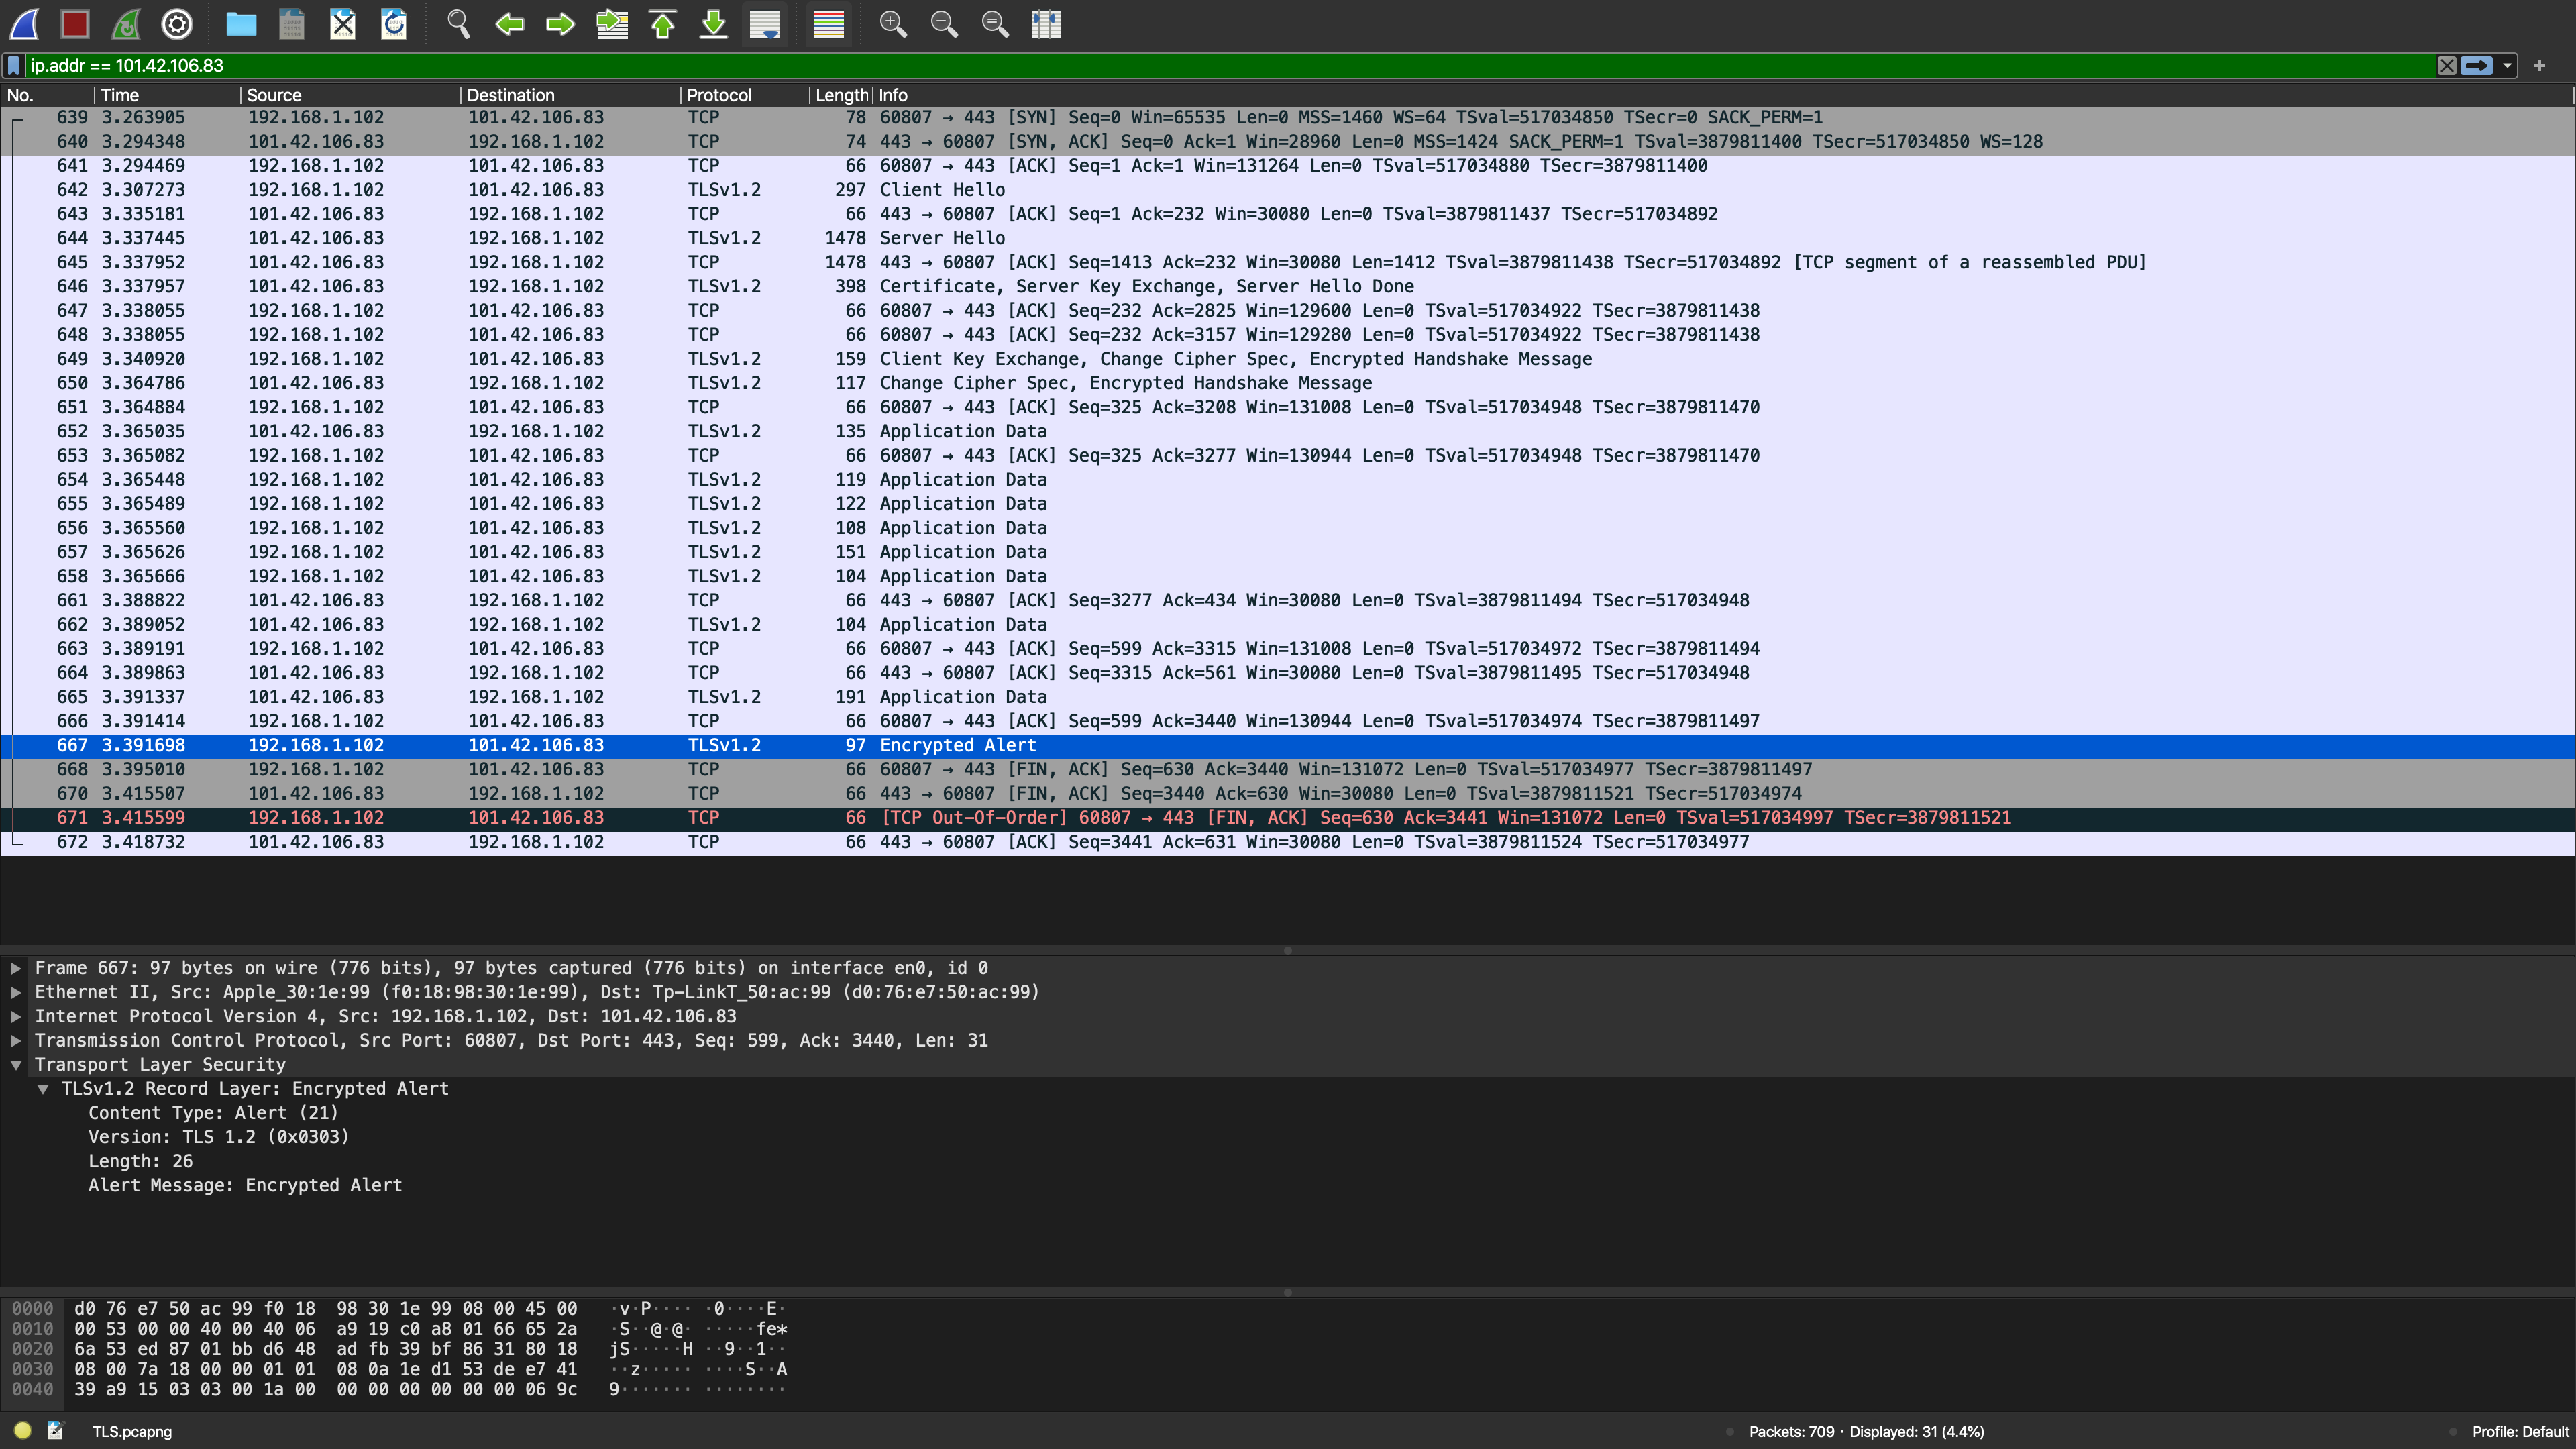Open capture file properties from the status bar
This screenshot has width=2576, height=1449.
(55, 1431)
